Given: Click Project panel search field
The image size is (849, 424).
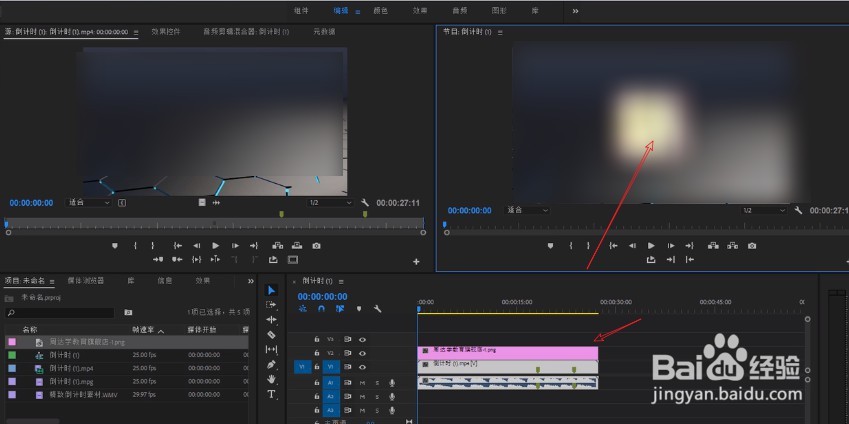Looking at the screenshot, I should [60, 312].
